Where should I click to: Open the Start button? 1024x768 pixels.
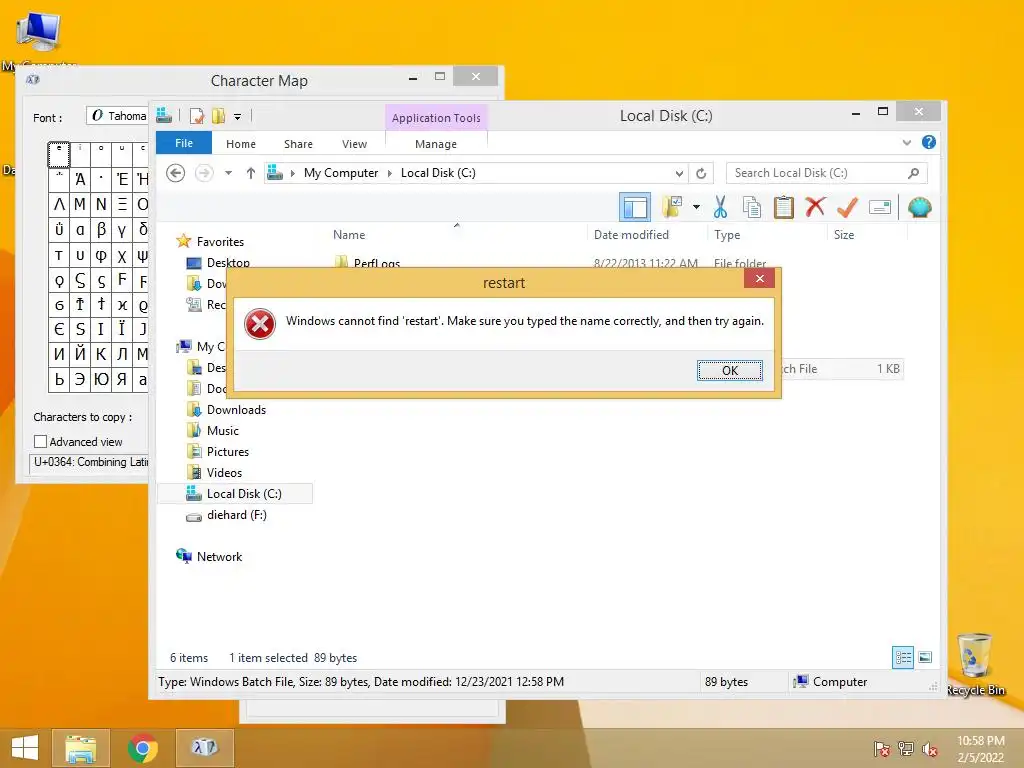(25, 748)
